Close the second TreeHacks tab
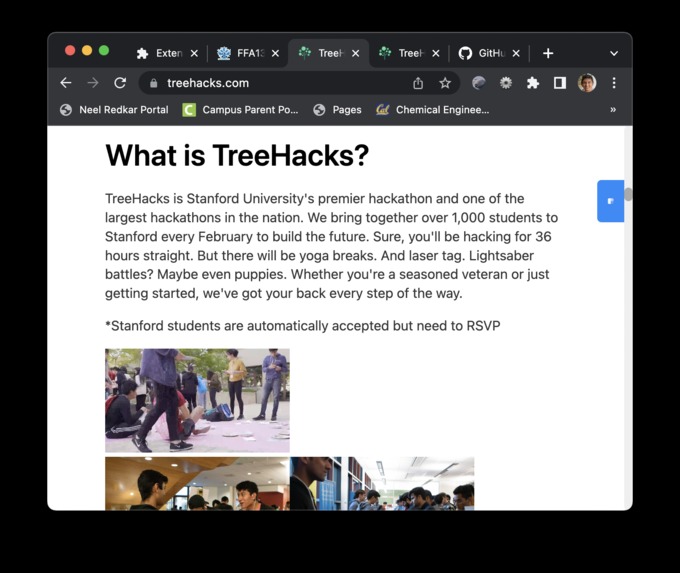The width and height of the screenshot is (680, 573). pos(436,53)
